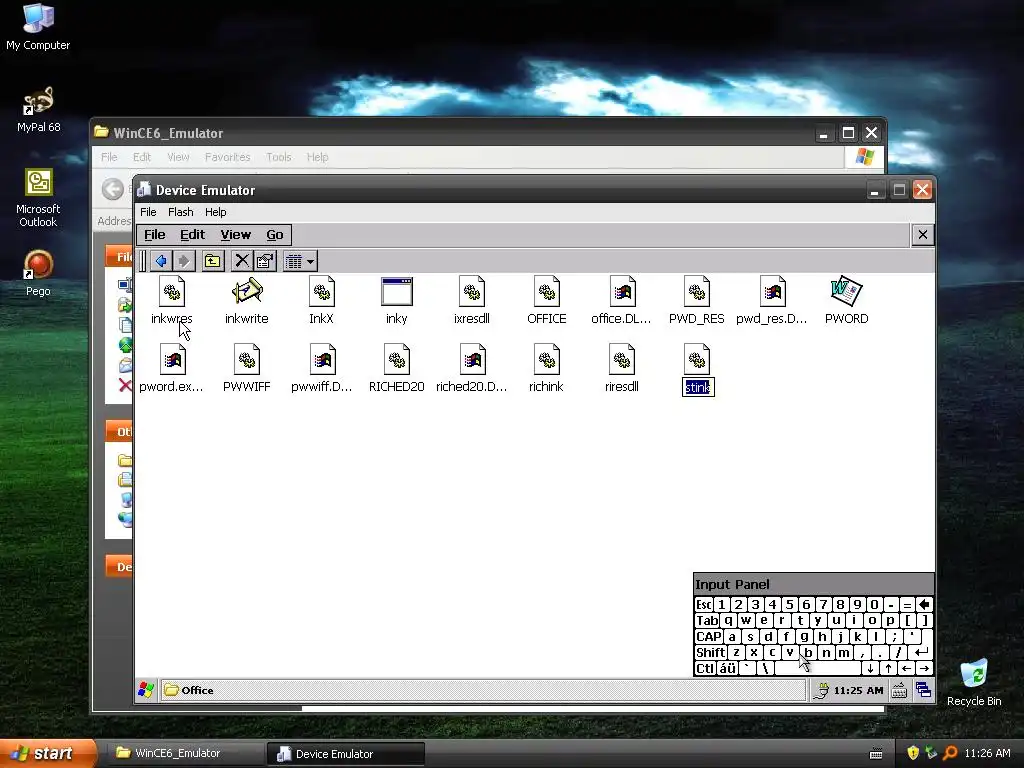This screenshot has width=1024, height=768.
Task: Click Device Emulator taskbar button
Action: click(x=346, y=754)
